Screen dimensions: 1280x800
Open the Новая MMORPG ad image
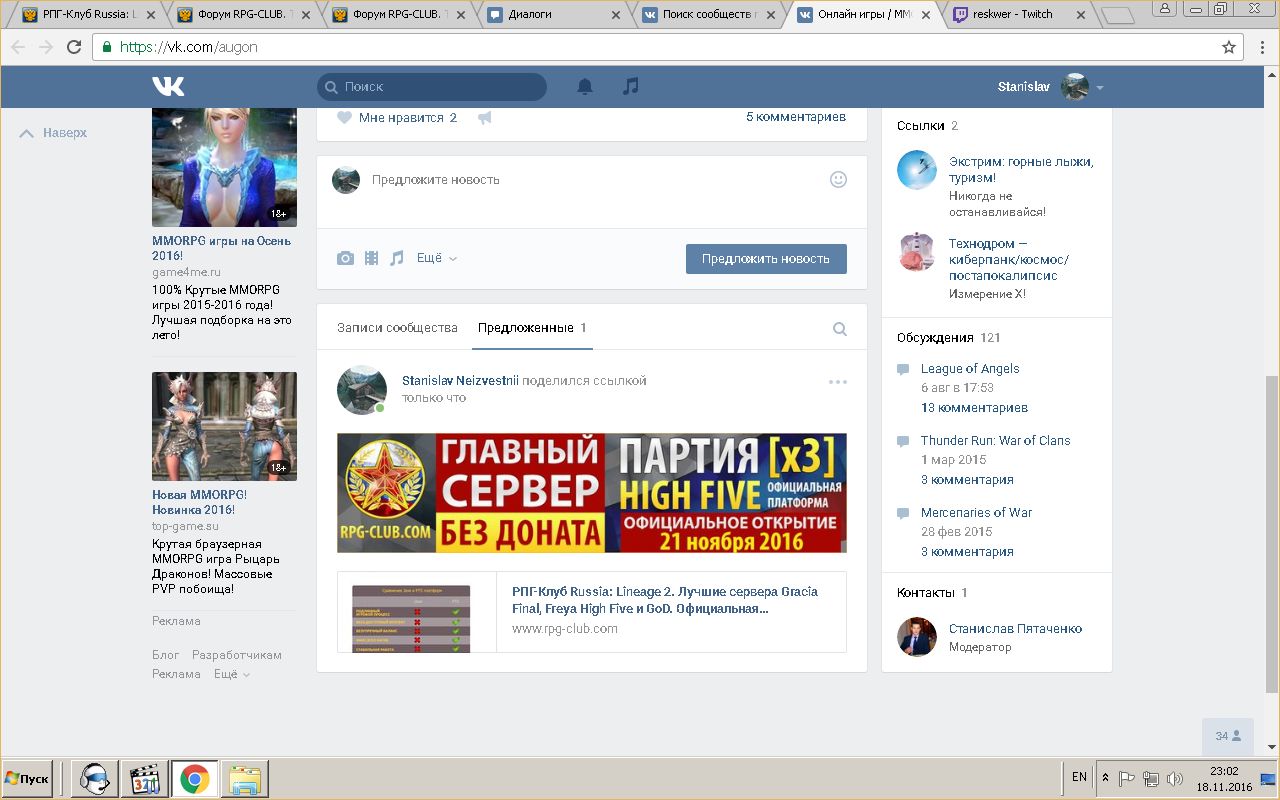click(224, 426)
